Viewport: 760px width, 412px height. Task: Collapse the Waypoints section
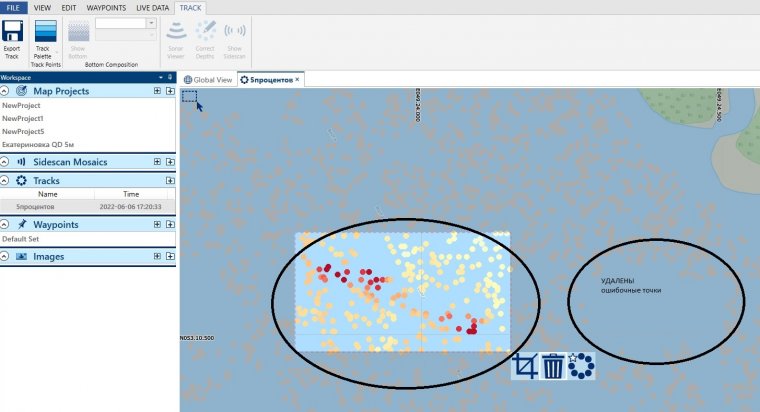(6, 225)
